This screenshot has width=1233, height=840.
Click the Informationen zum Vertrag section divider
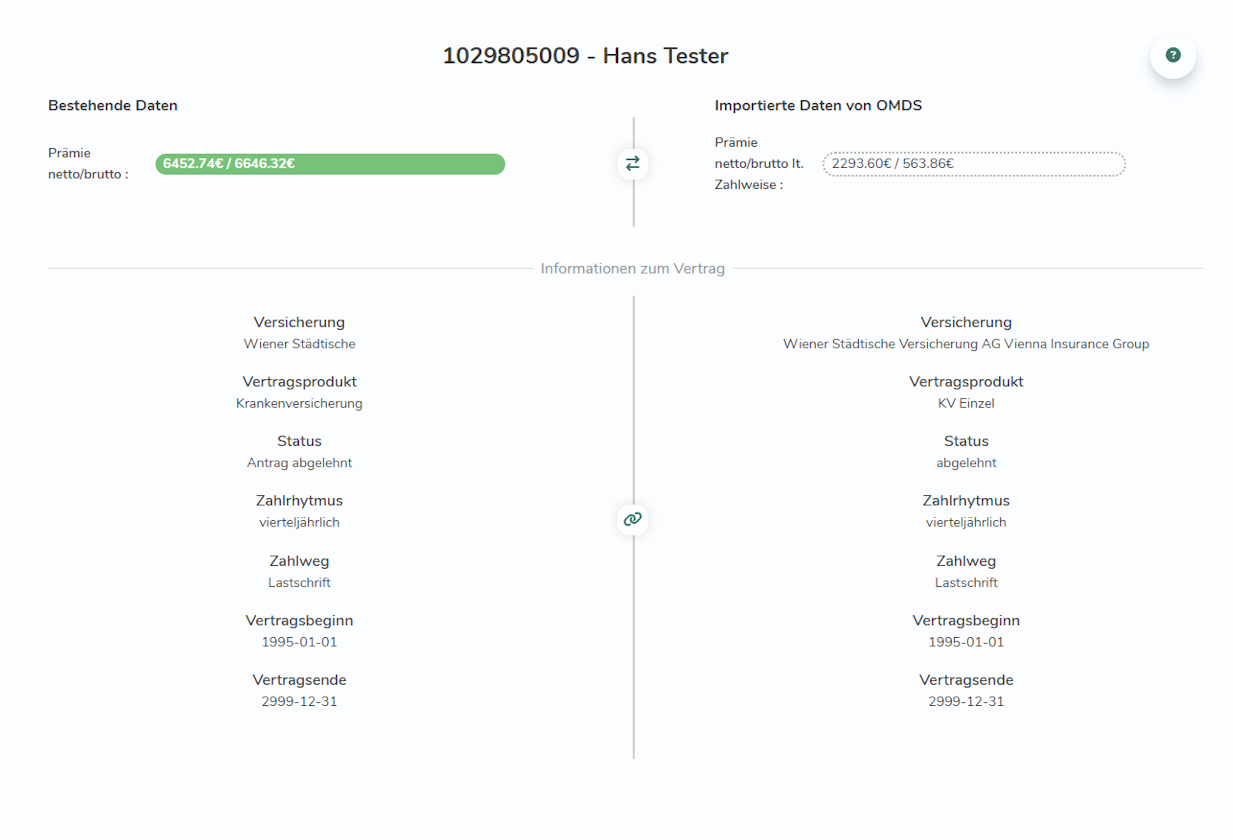tap(632, 269)
